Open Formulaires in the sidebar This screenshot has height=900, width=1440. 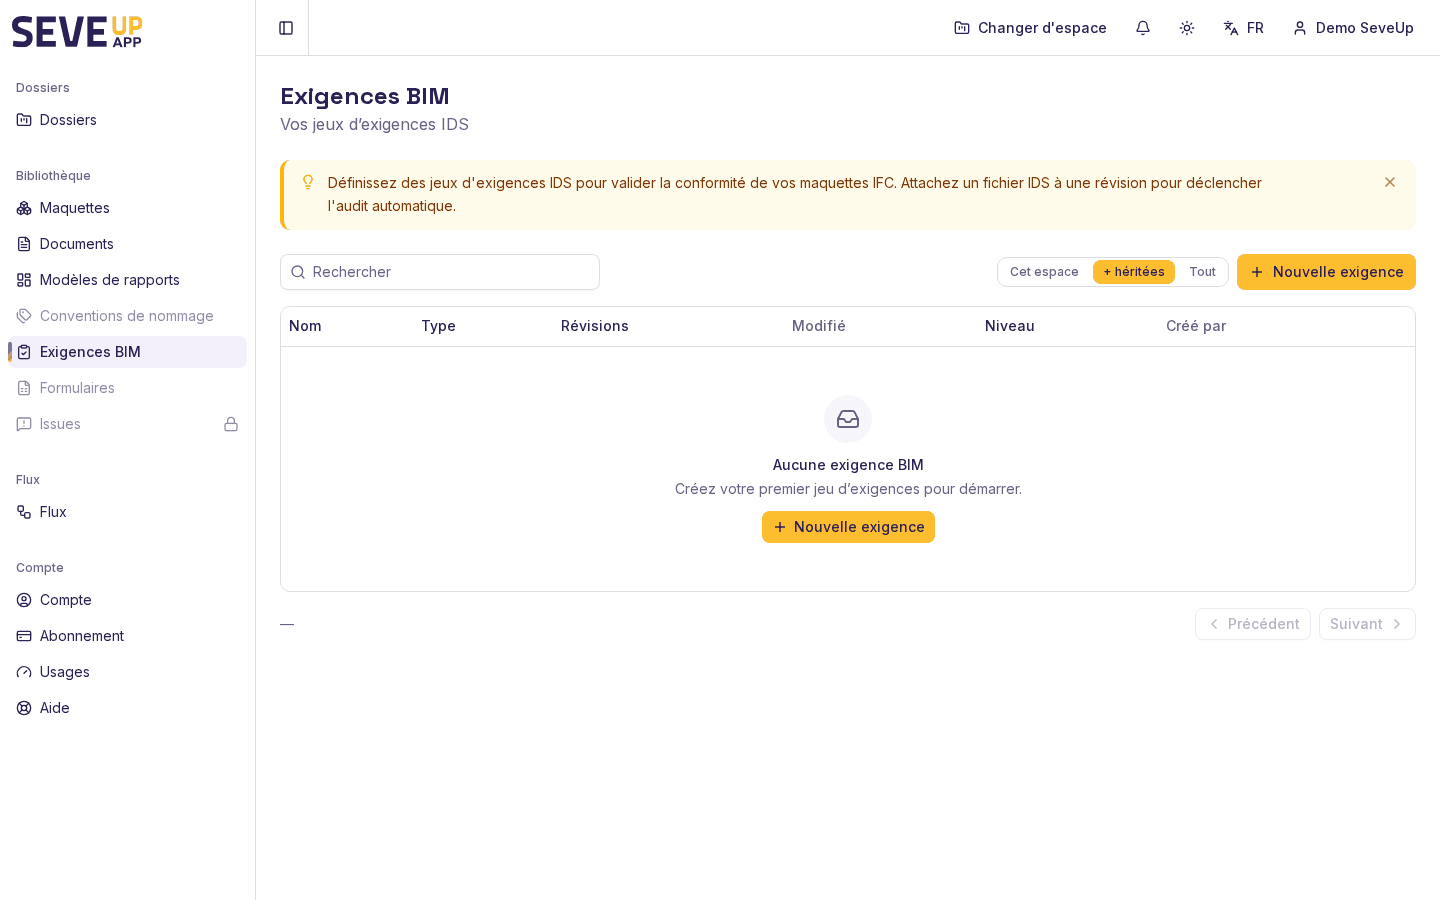[x=128, y=388]
